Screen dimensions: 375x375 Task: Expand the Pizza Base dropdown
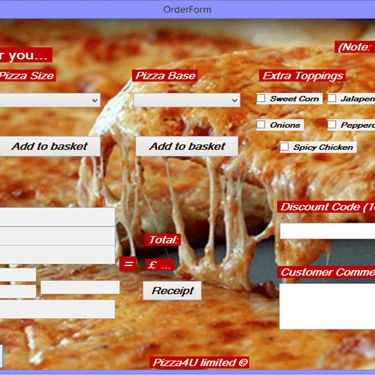click(x=187, y=100)
